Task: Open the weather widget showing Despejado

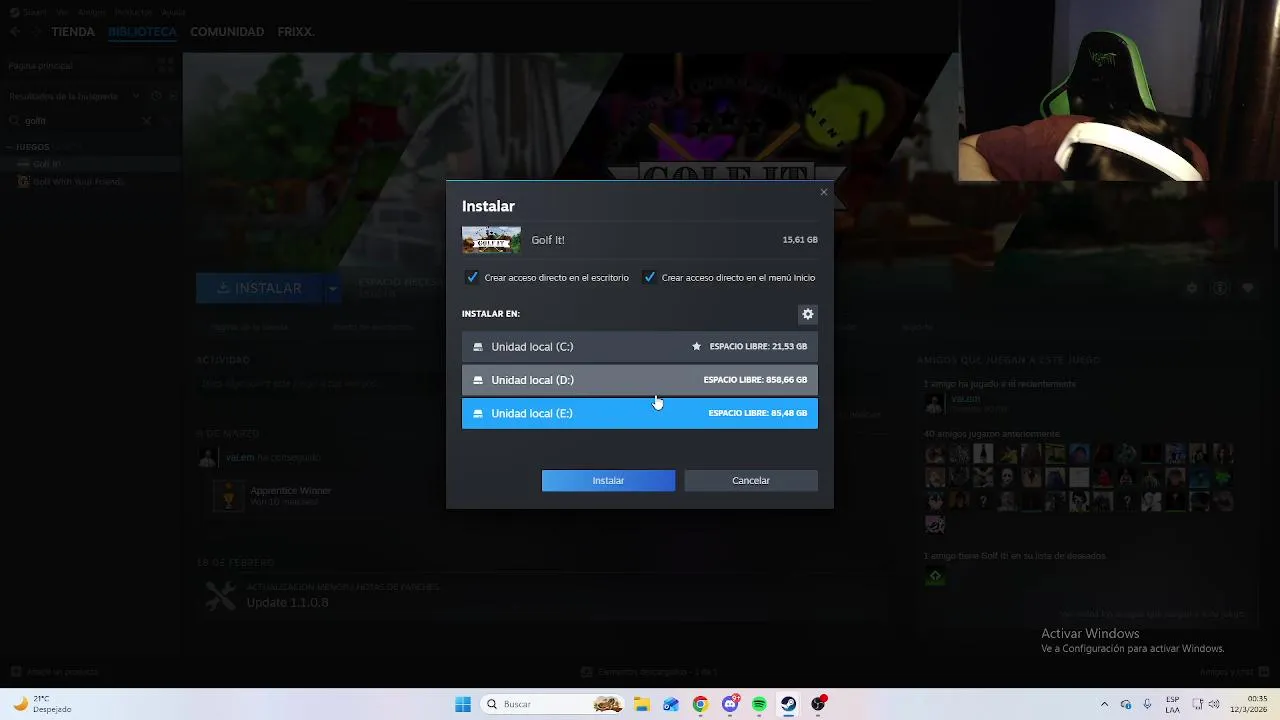Action: coord(42,704)
